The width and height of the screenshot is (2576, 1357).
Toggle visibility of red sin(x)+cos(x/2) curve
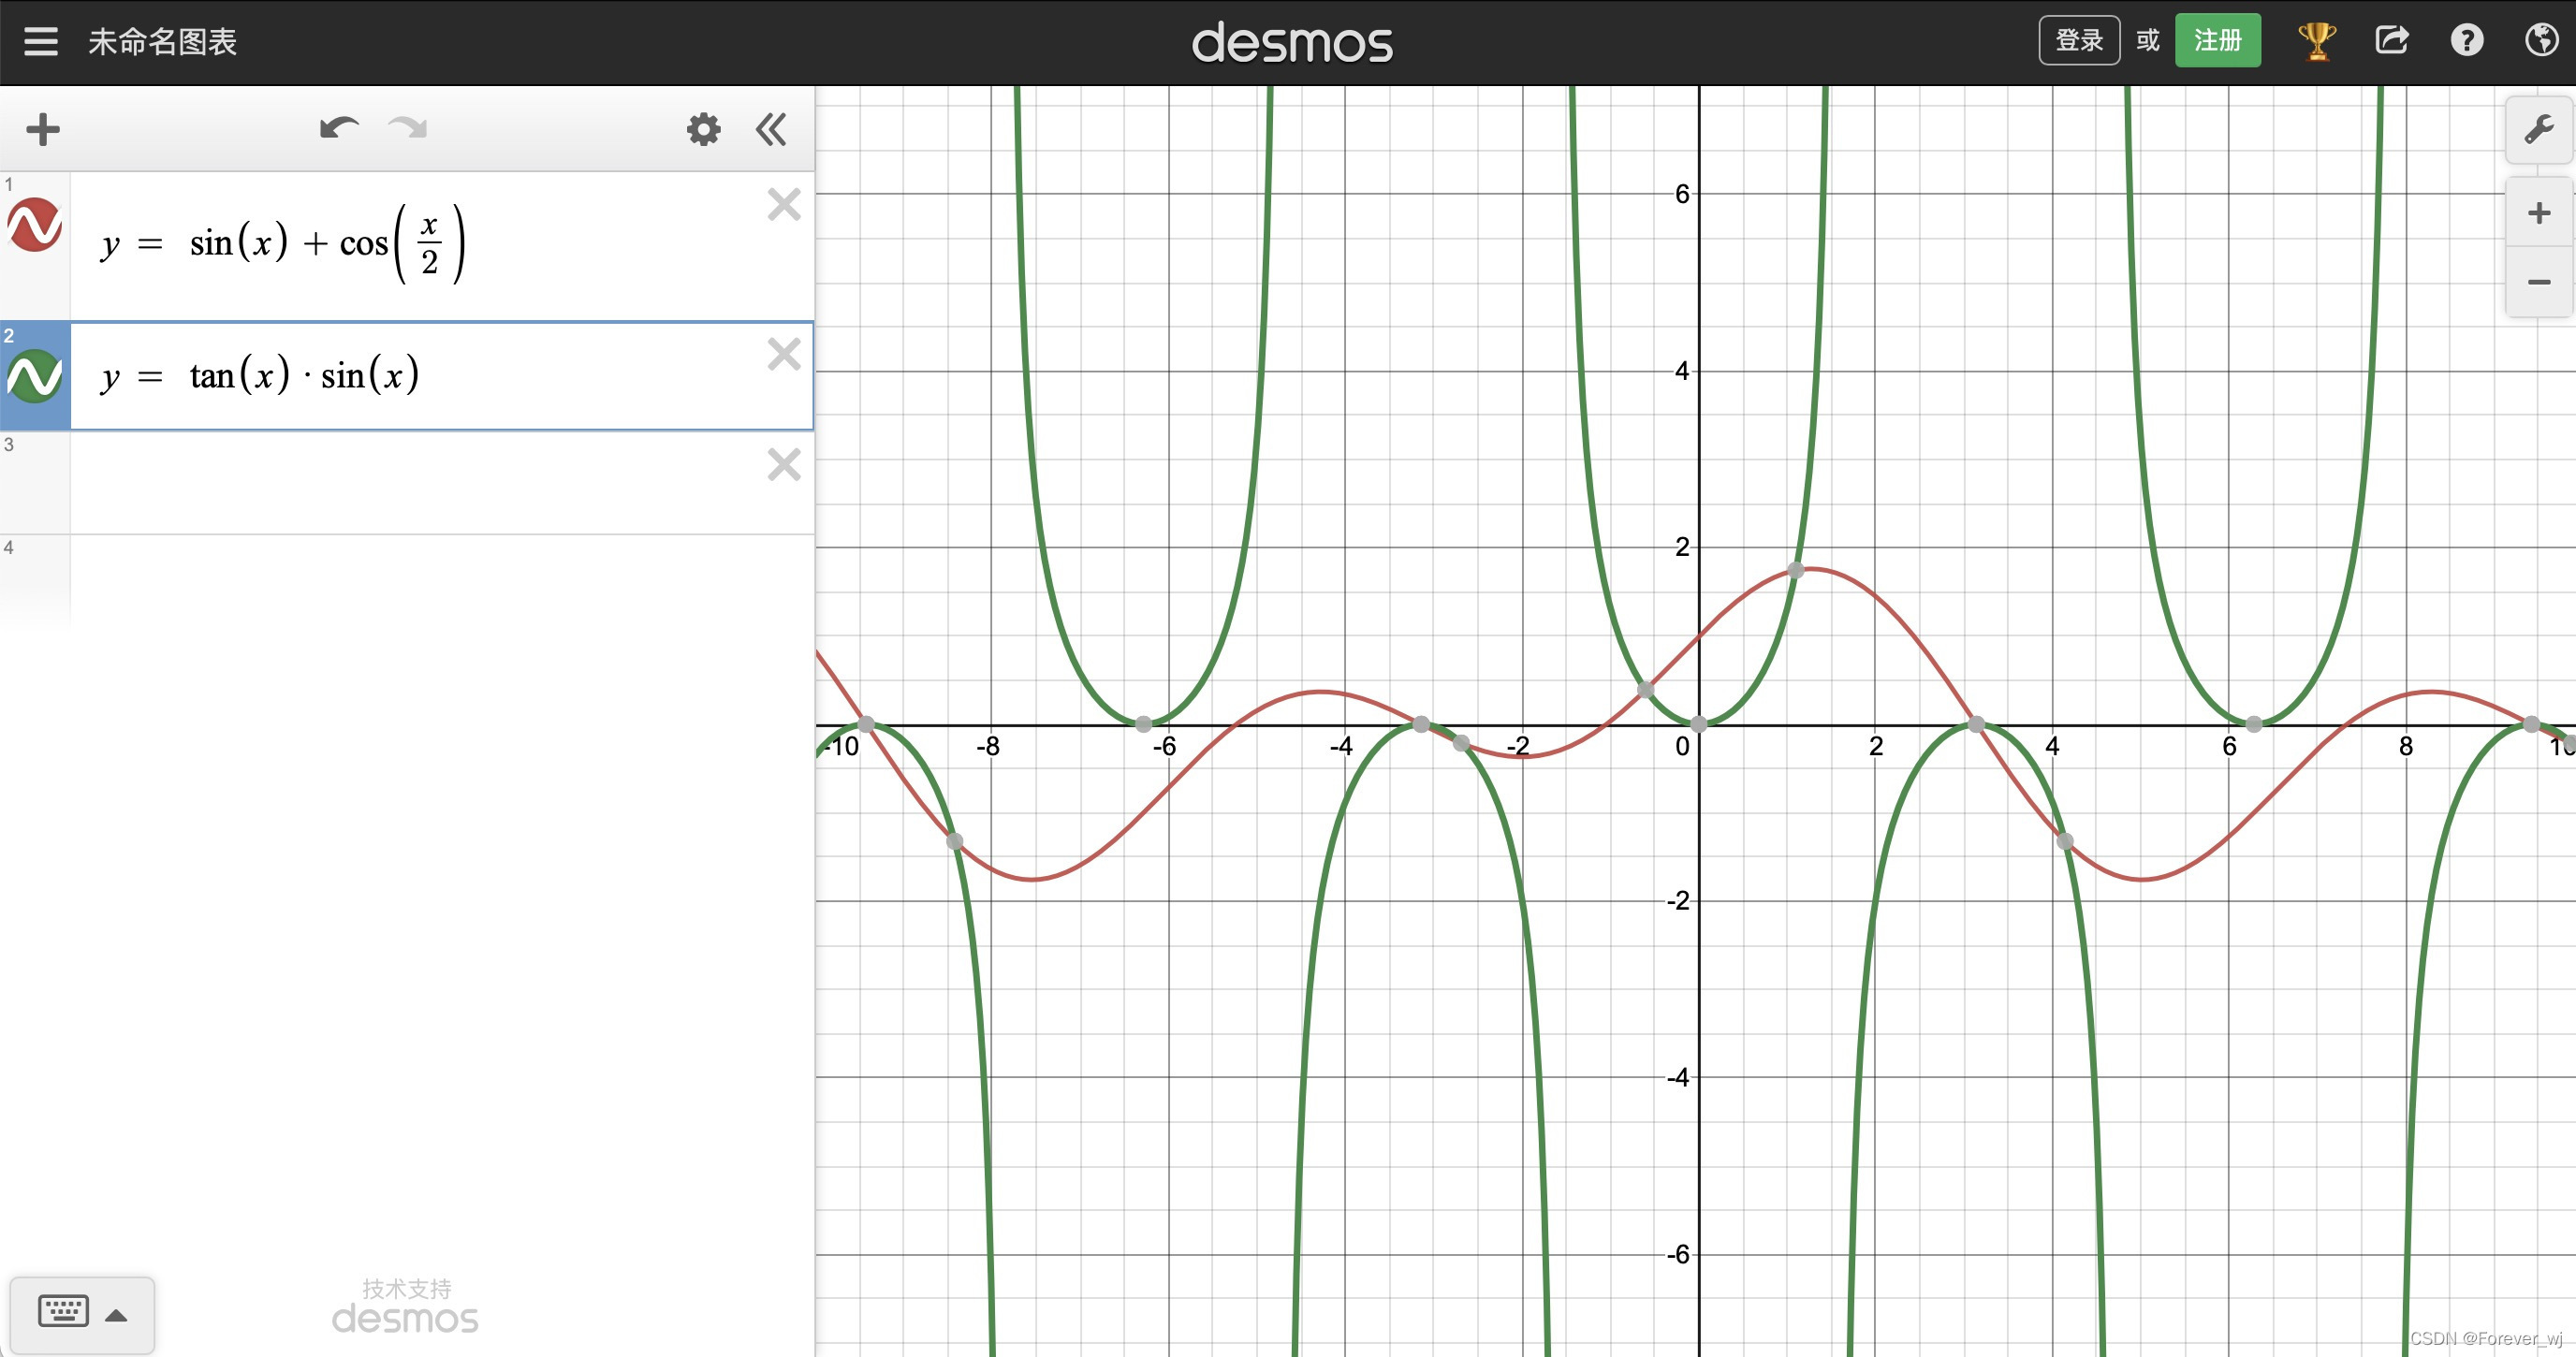pyautogui.click(x=35, y=224)
